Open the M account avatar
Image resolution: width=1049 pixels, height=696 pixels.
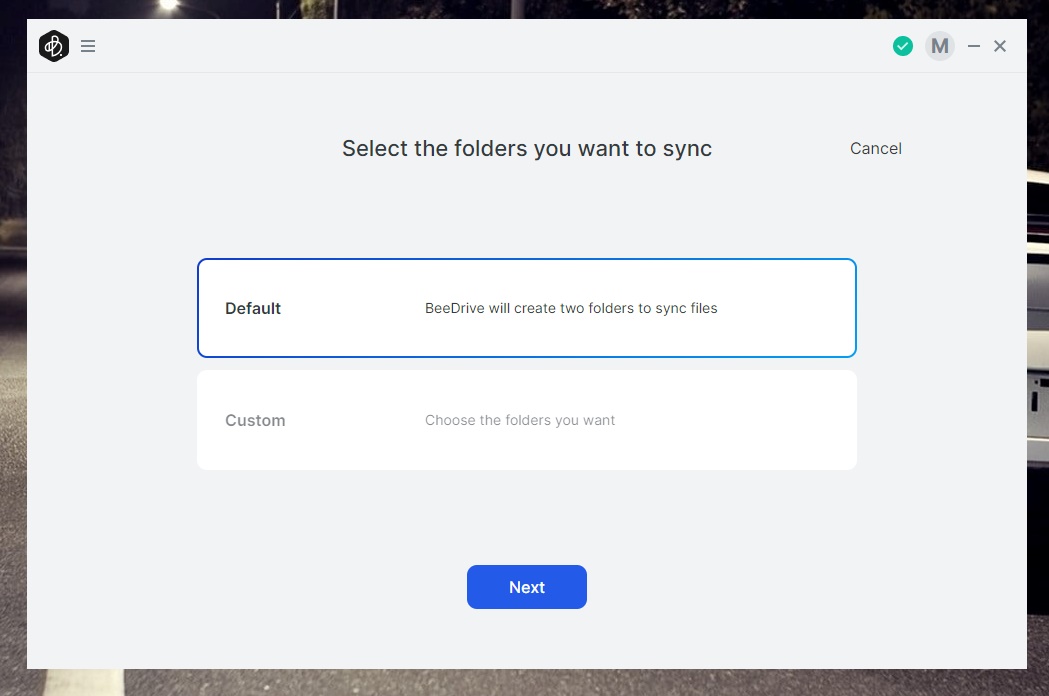point(939,46)
